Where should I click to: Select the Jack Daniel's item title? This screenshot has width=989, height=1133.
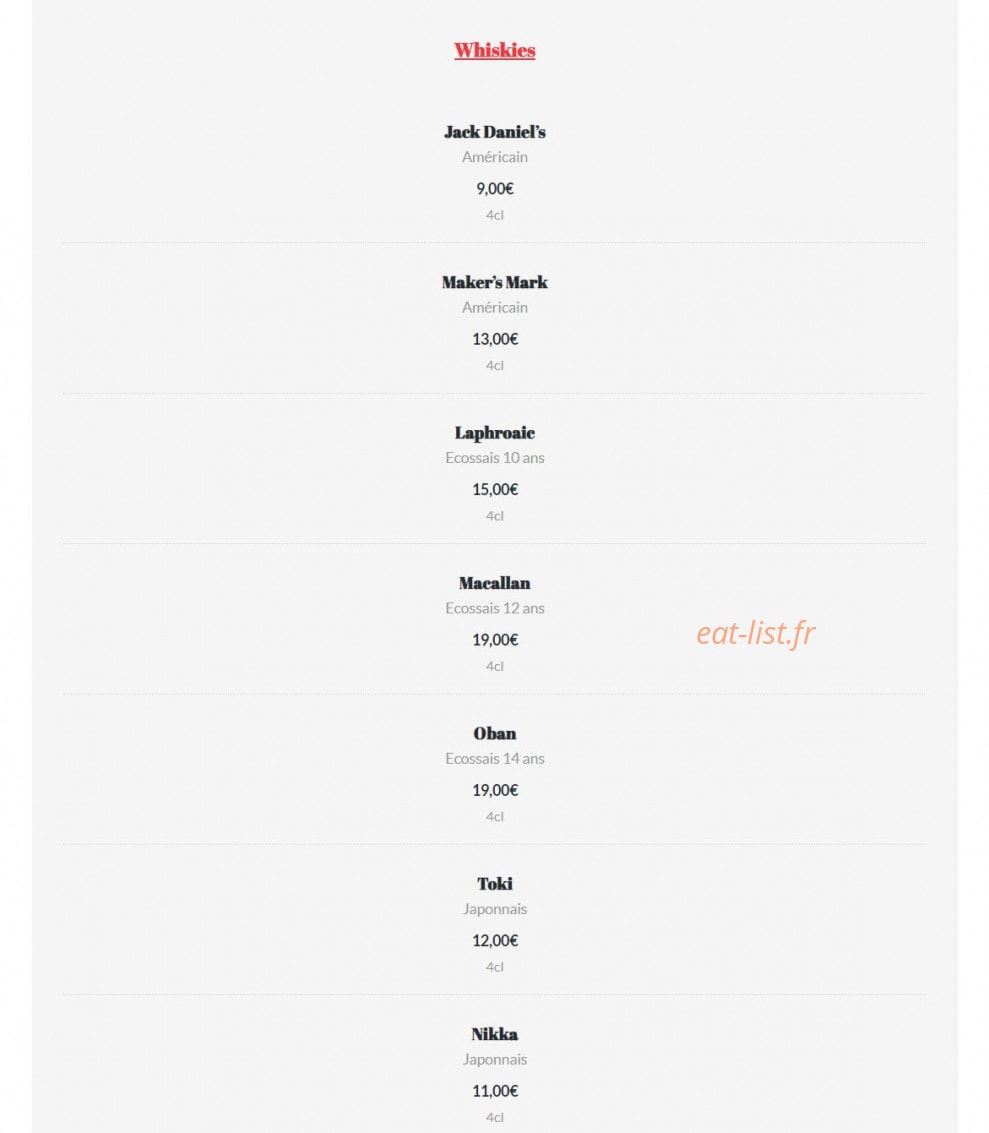pos(494,132)
